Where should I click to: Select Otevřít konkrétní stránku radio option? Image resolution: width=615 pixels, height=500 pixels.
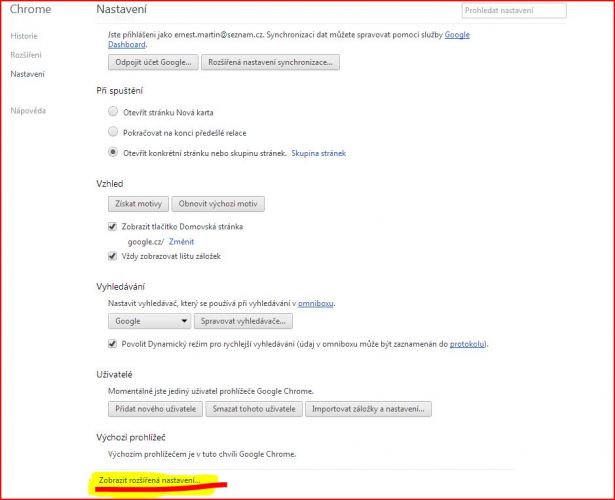[x=113, y=152]
